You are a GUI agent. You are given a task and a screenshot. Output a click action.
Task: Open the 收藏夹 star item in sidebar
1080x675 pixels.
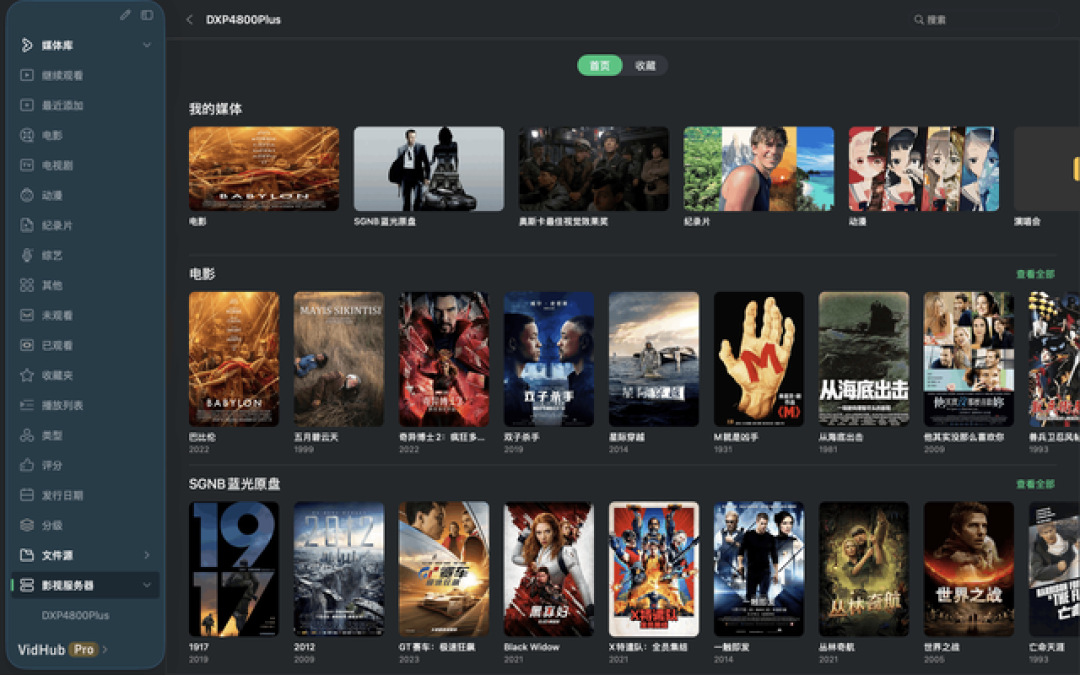86,375
